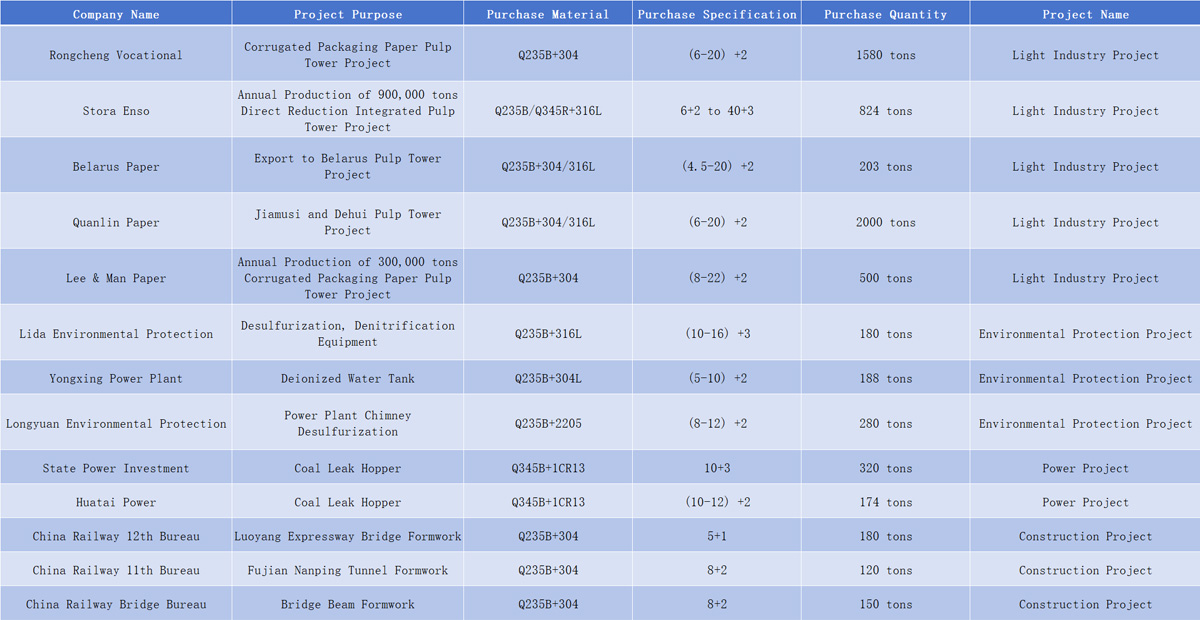Click the Q235B+304L material cell
This screenshot has width=1200, height=620.
pos(548,378)
